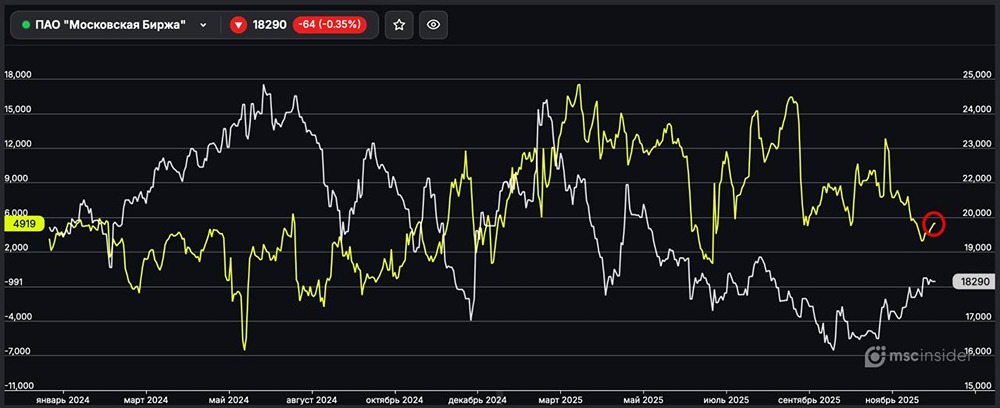Click the ноябрь 2025 time axis label
The height and width of the screenshot is (408, 1000).
point(892,400)
